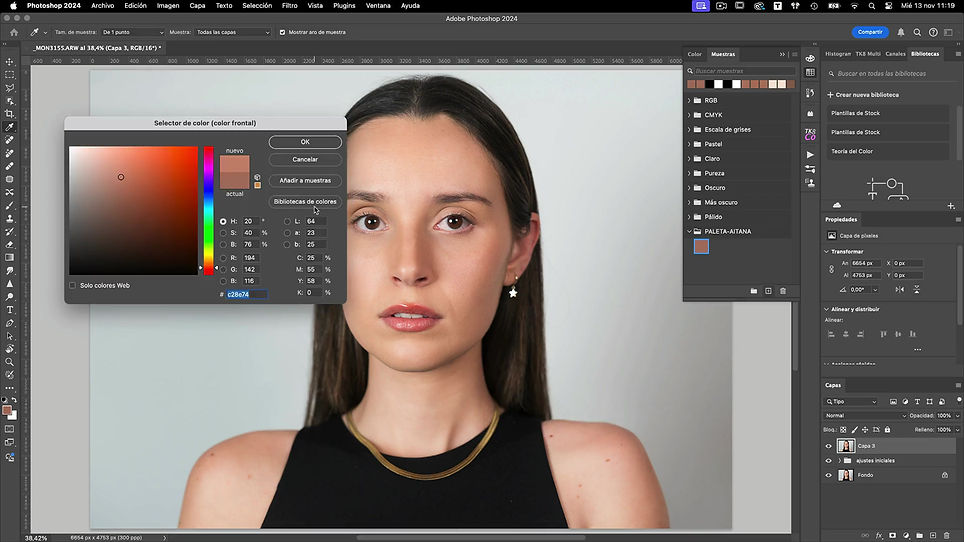Viewport: 964px width, 542px height.
Task: Select the Move tool
Action: pyautogui.click(x=10, y=61)
